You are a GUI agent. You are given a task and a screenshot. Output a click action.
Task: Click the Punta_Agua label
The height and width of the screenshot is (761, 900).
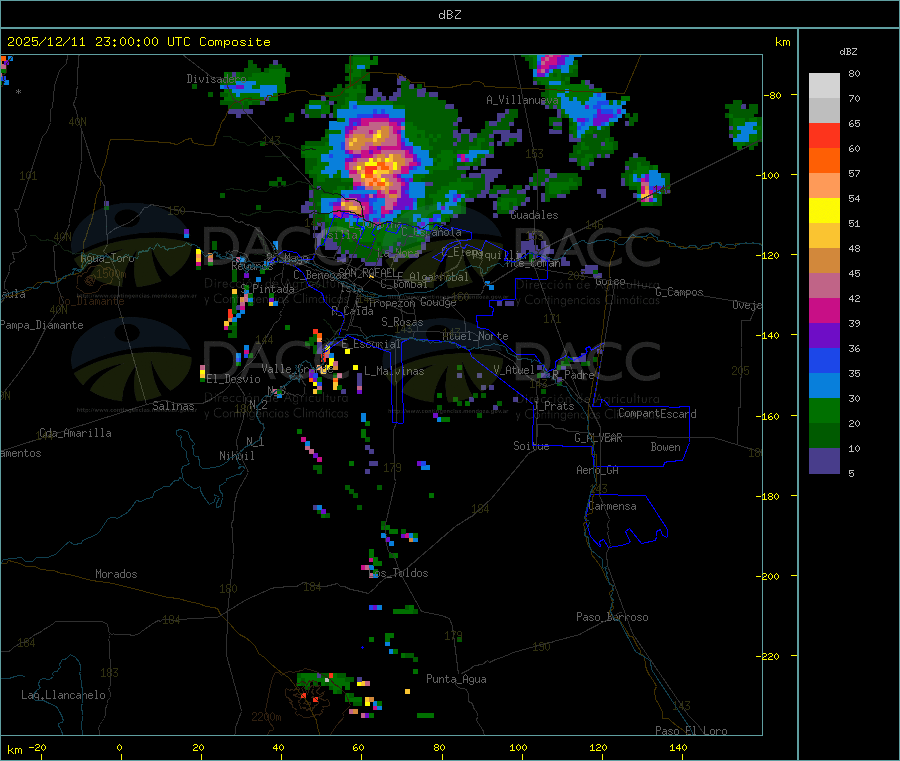[x=456, y=680]
